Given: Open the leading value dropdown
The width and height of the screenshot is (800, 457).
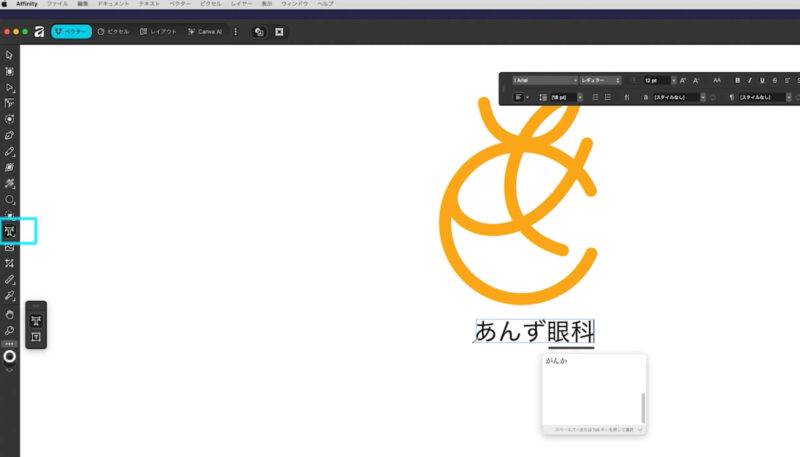Looking at the screenshot, I should tap(580, 97).
